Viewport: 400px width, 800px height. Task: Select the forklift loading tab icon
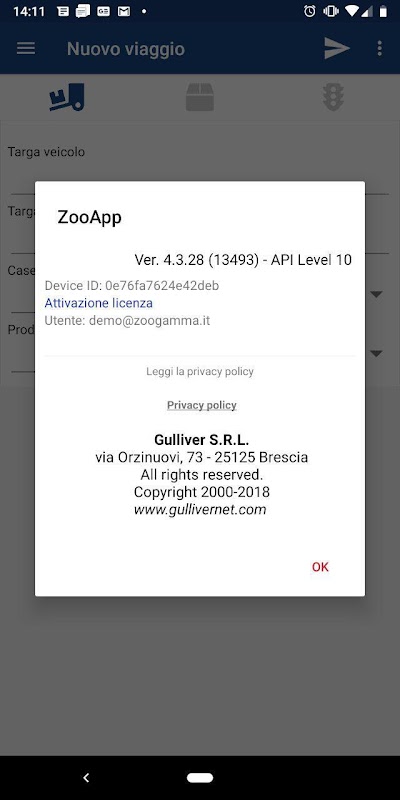66,97
